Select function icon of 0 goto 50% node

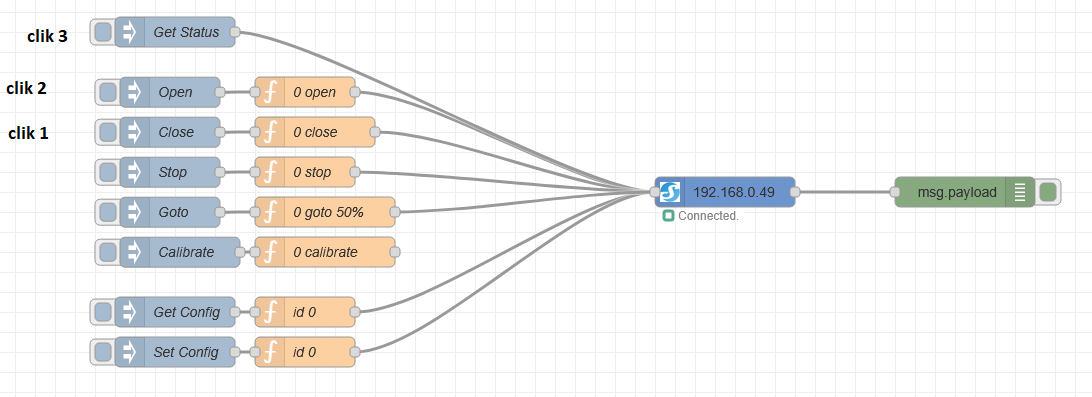tap(270, 212)
